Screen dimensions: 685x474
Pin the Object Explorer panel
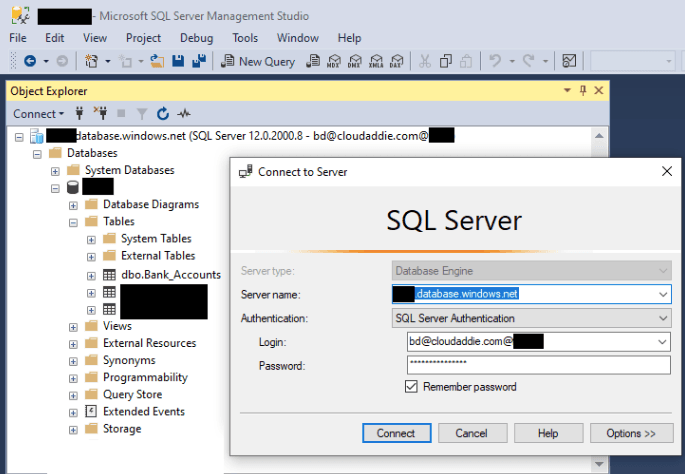583,90
